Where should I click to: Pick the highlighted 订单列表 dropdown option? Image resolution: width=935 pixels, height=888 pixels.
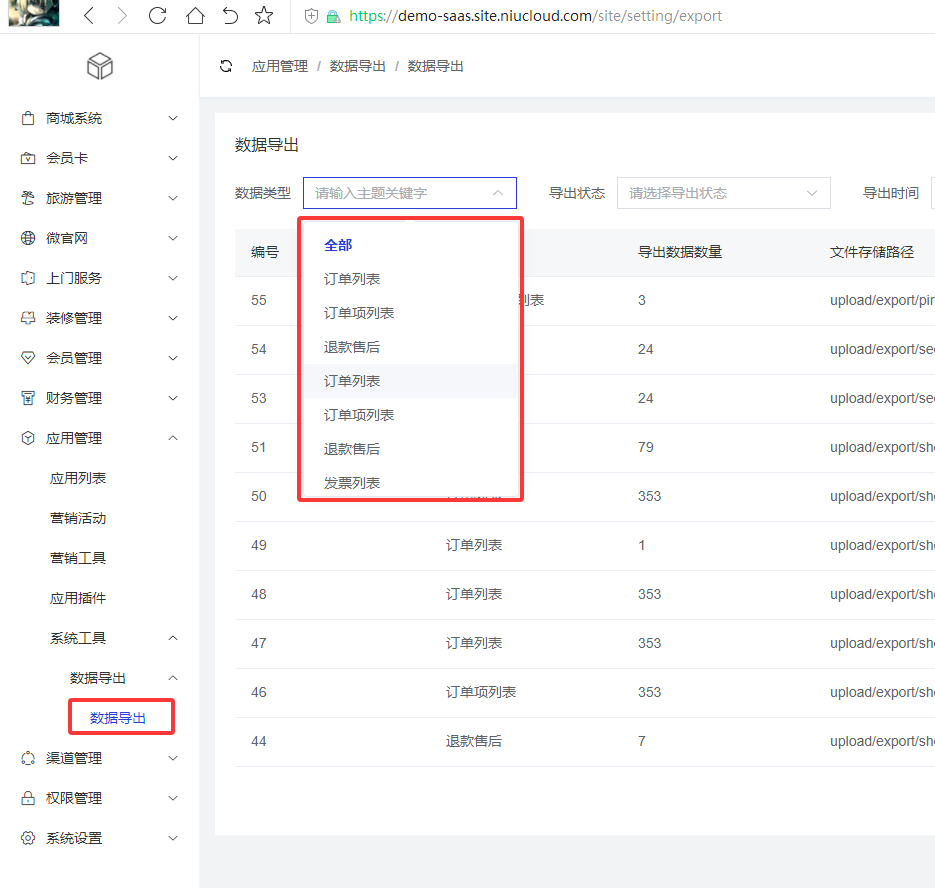pos(352,381)
